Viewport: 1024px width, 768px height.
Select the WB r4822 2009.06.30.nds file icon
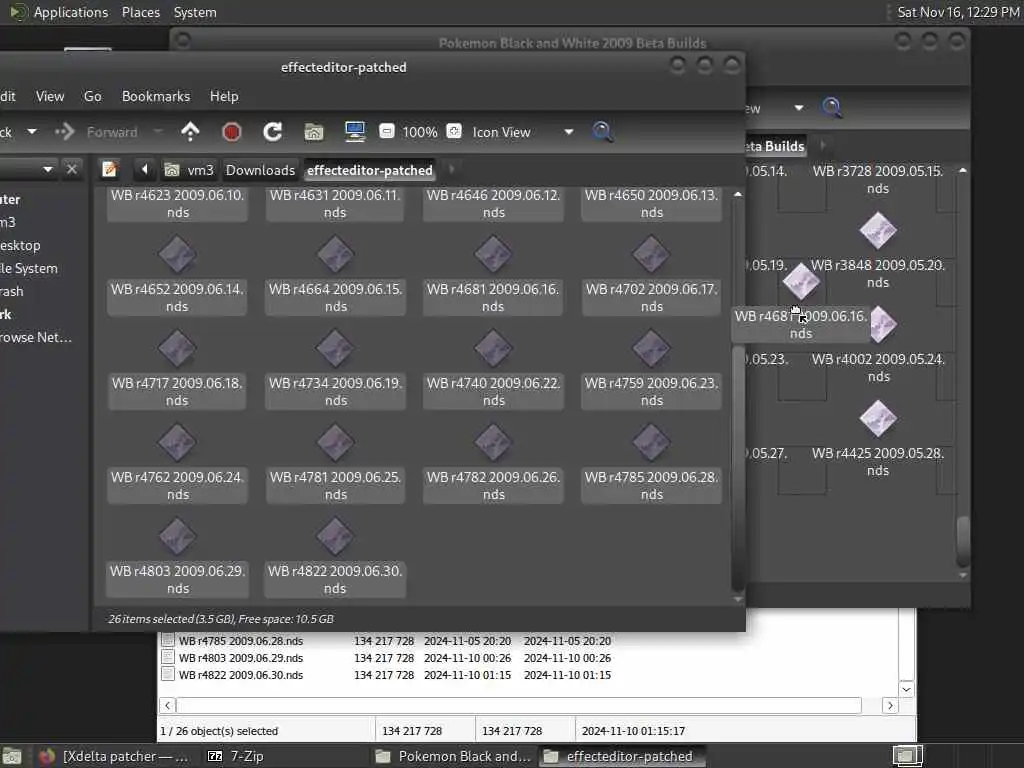[x=336, y=537]
